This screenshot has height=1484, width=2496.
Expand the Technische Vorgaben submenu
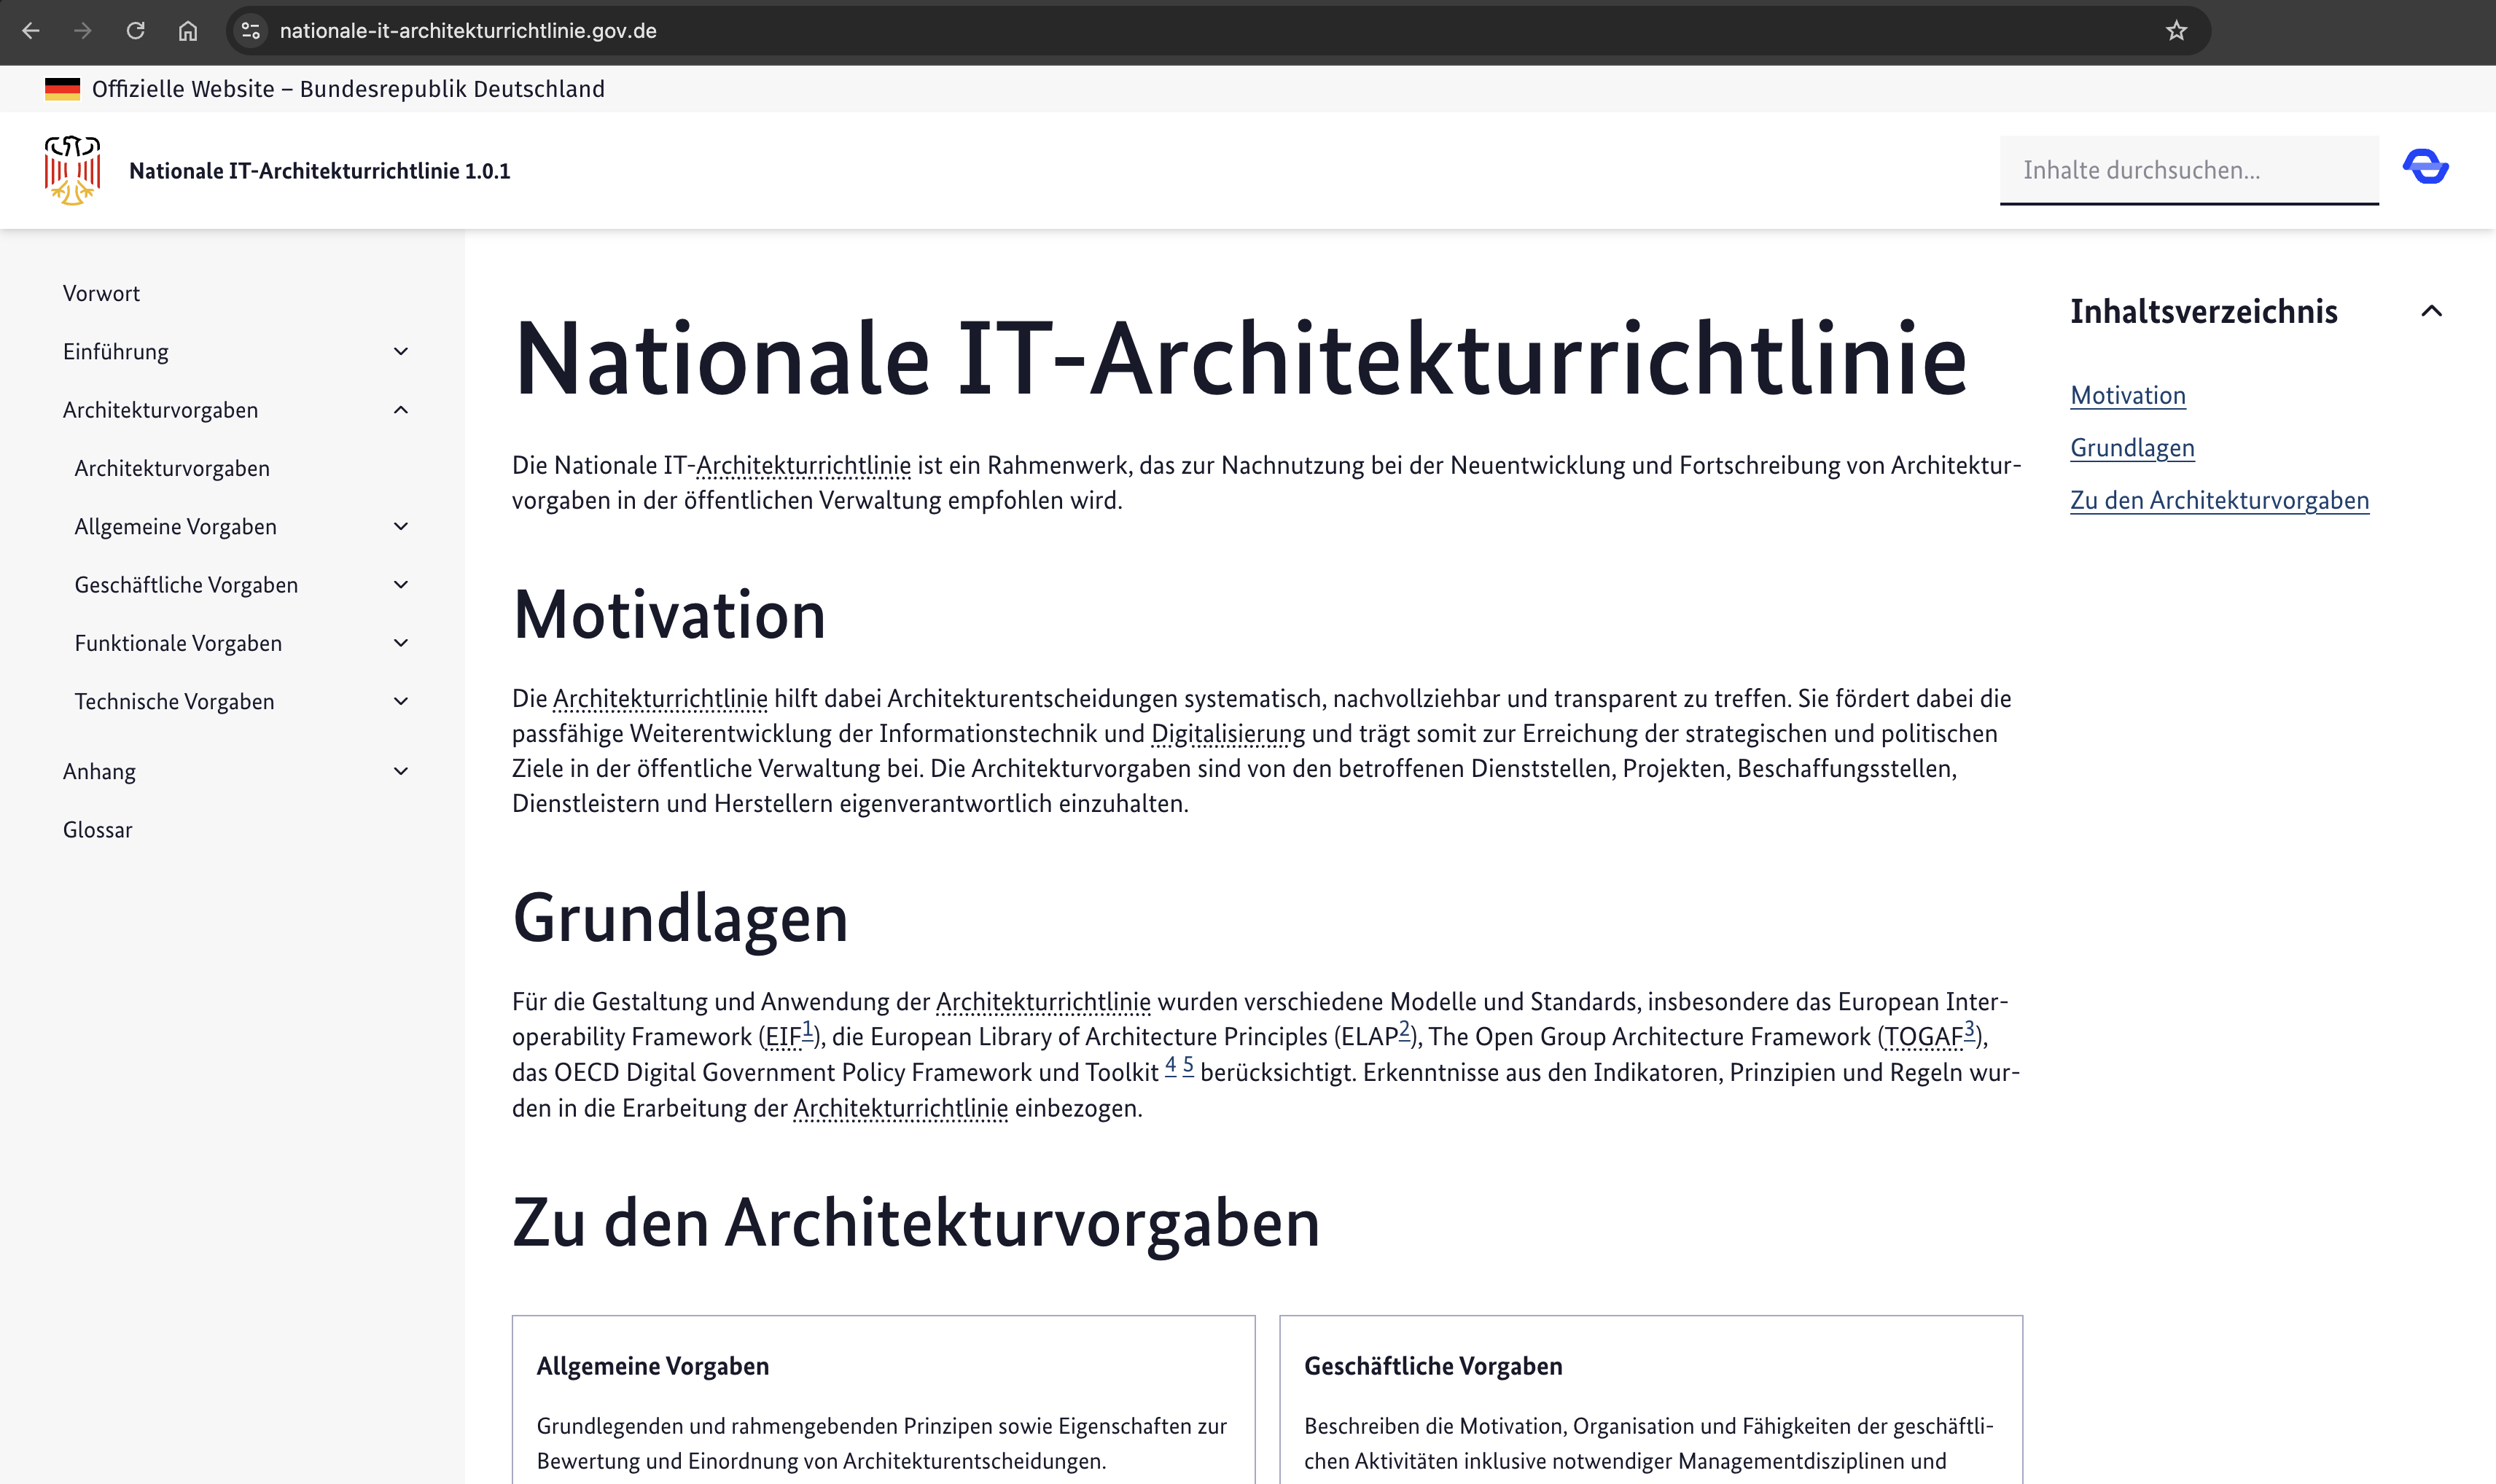click(x=401, y=701)
